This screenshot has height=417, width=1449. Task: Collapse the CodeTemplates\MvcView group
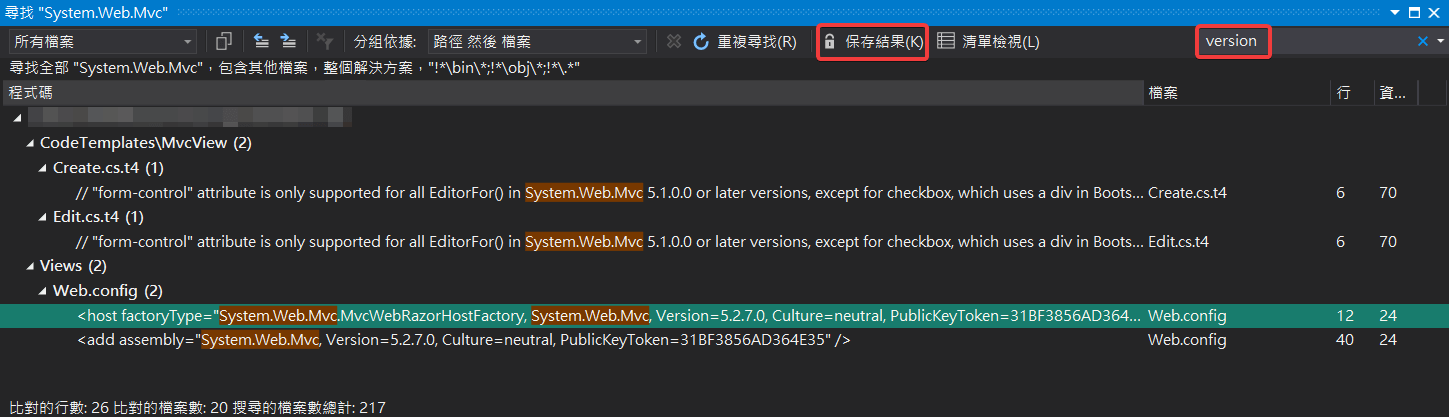click(x=30, y=143)
